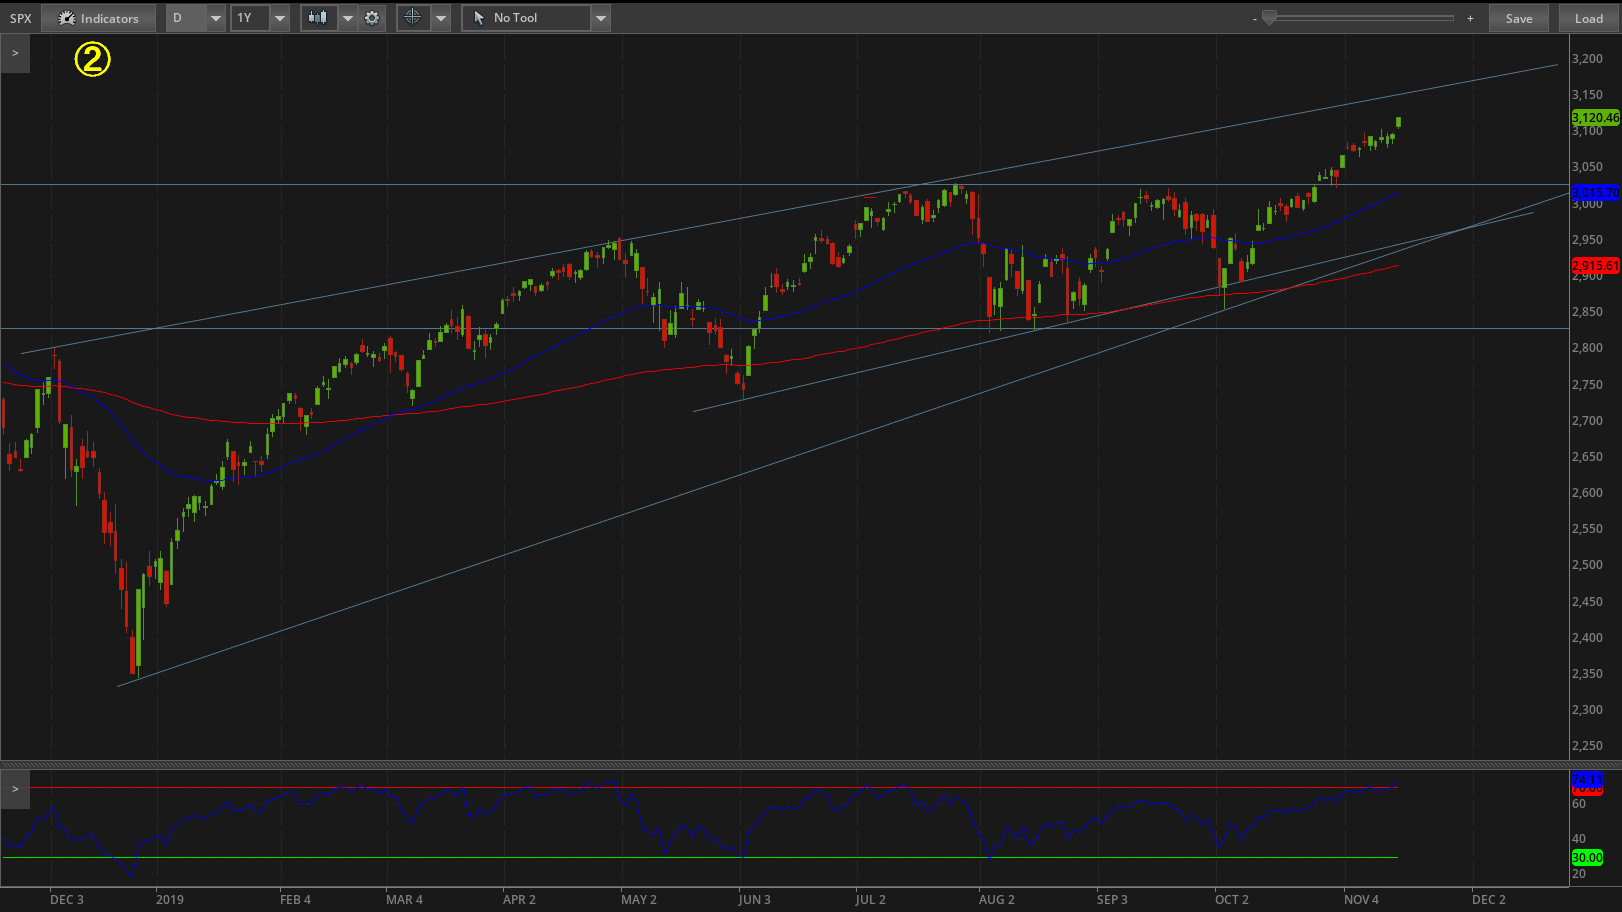Image resolution: width=1622 pixels, height=912 pixels.
Task: Select the candlestick chart type icon
Action: [x=318, y=17]
